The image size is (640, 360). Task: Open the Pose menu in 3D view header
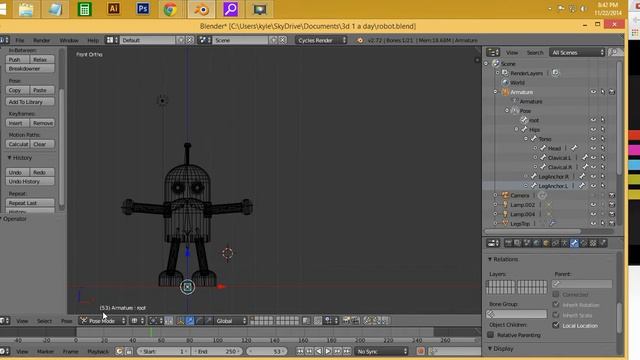click(x=67, y=321)
